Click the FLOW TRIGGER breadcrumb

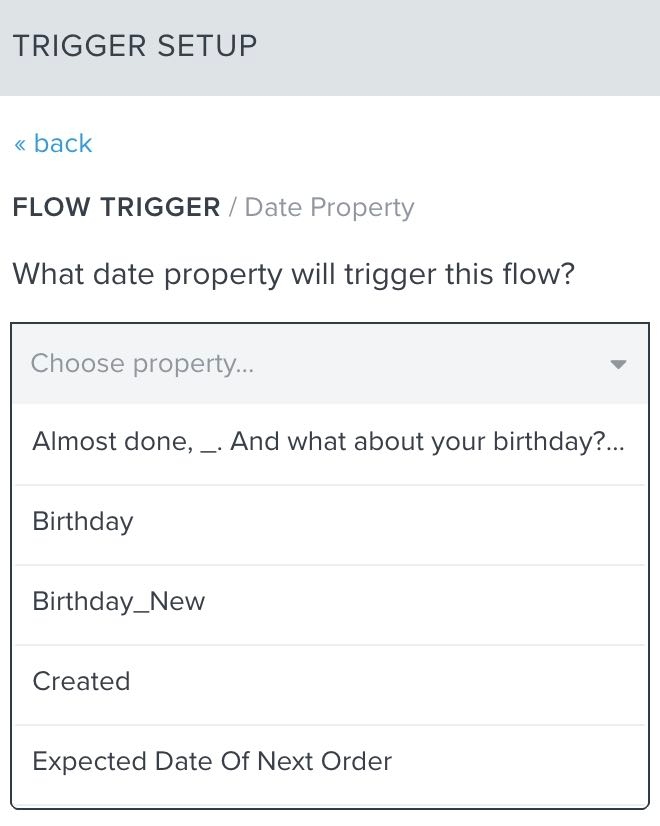116,208
